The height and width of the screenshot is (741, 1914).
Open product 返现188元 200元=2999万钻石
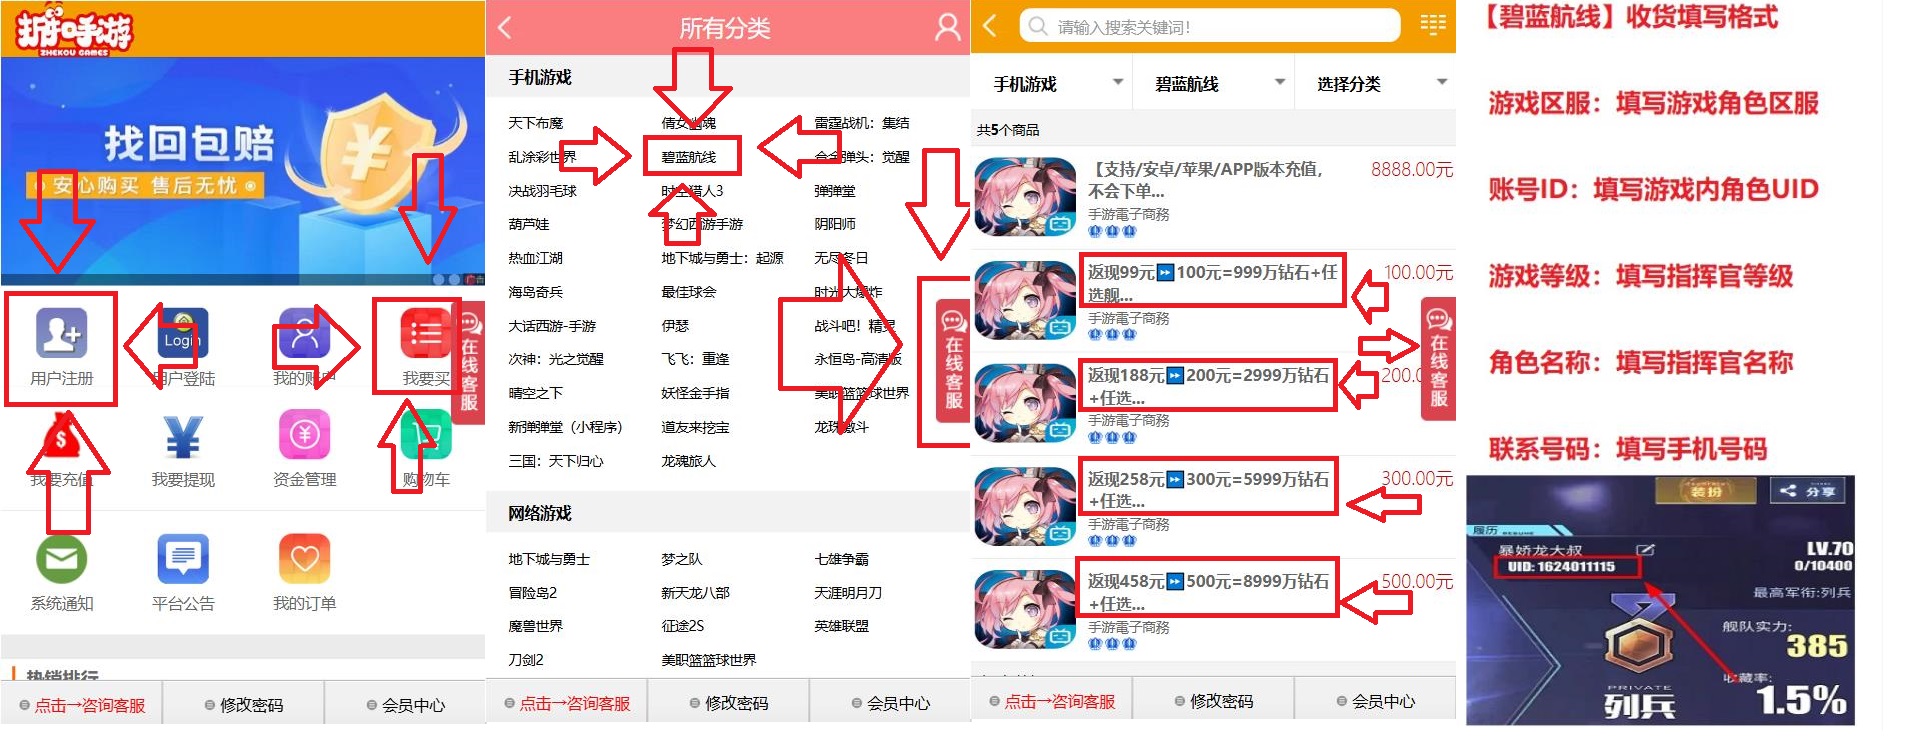[x=1209, y=385]
